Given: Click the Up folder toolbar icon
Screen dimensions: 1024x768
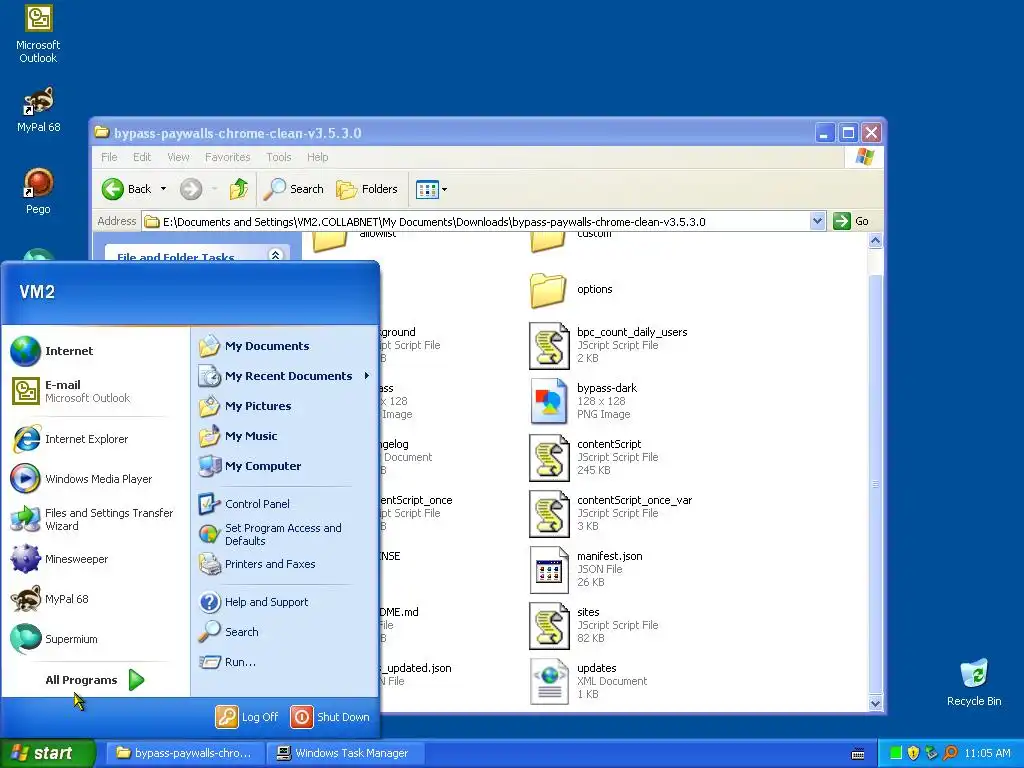Looking at the screenshot, I should click(x=238, y=189).
